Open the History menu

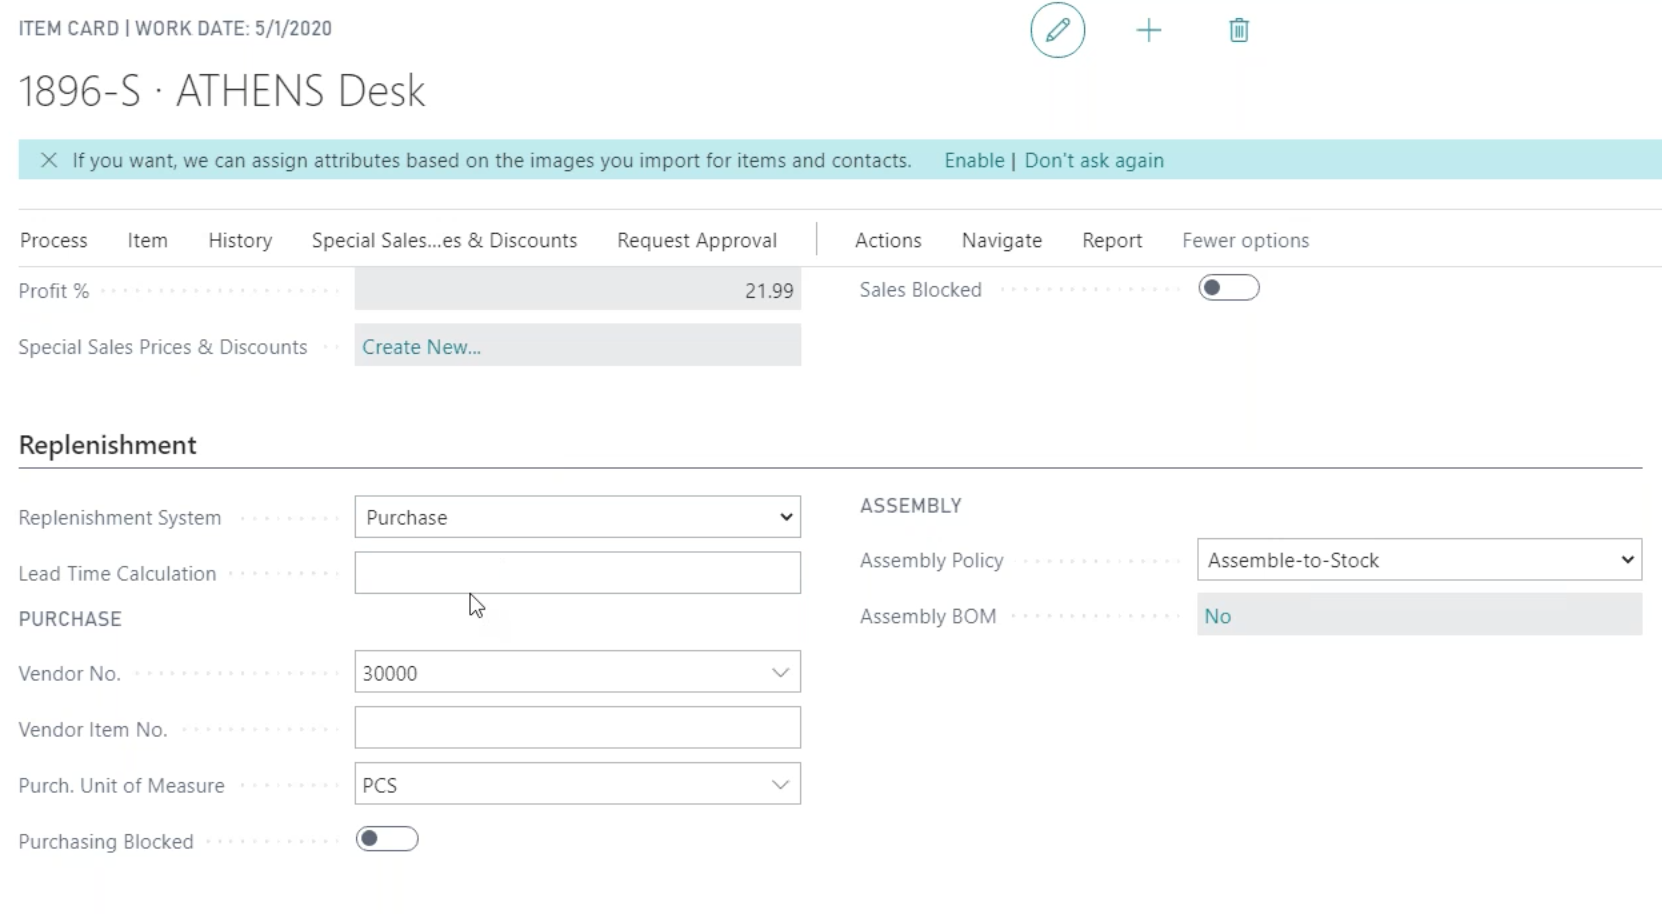coord(240,240)
